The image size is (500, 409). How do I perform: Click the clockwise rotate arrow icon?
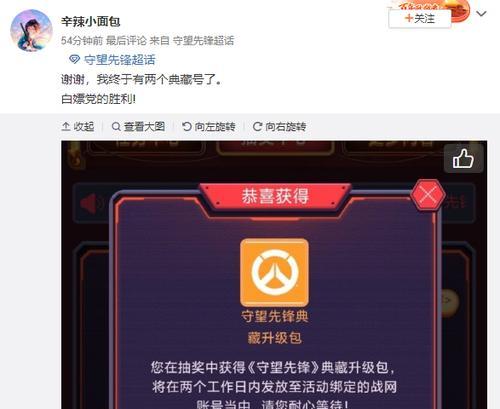257,127
